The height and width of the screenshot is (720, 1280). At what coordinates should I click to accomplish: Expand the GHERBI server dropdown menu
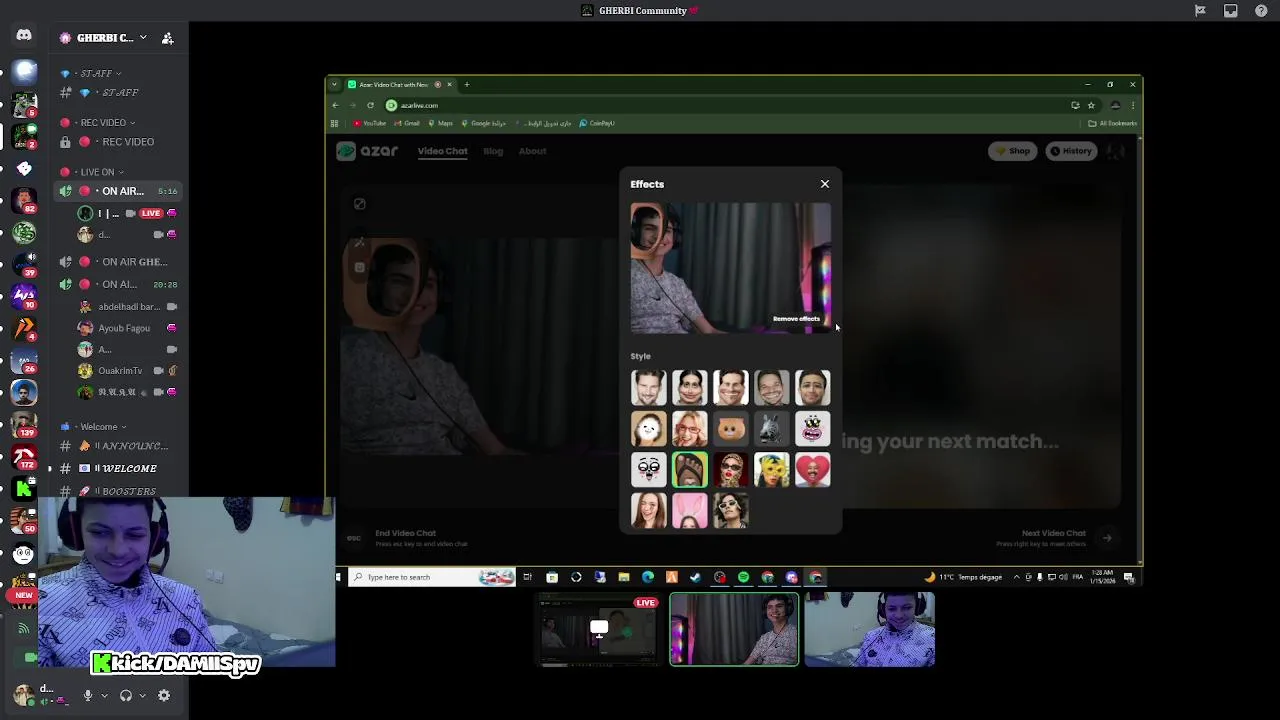(142, 38)
